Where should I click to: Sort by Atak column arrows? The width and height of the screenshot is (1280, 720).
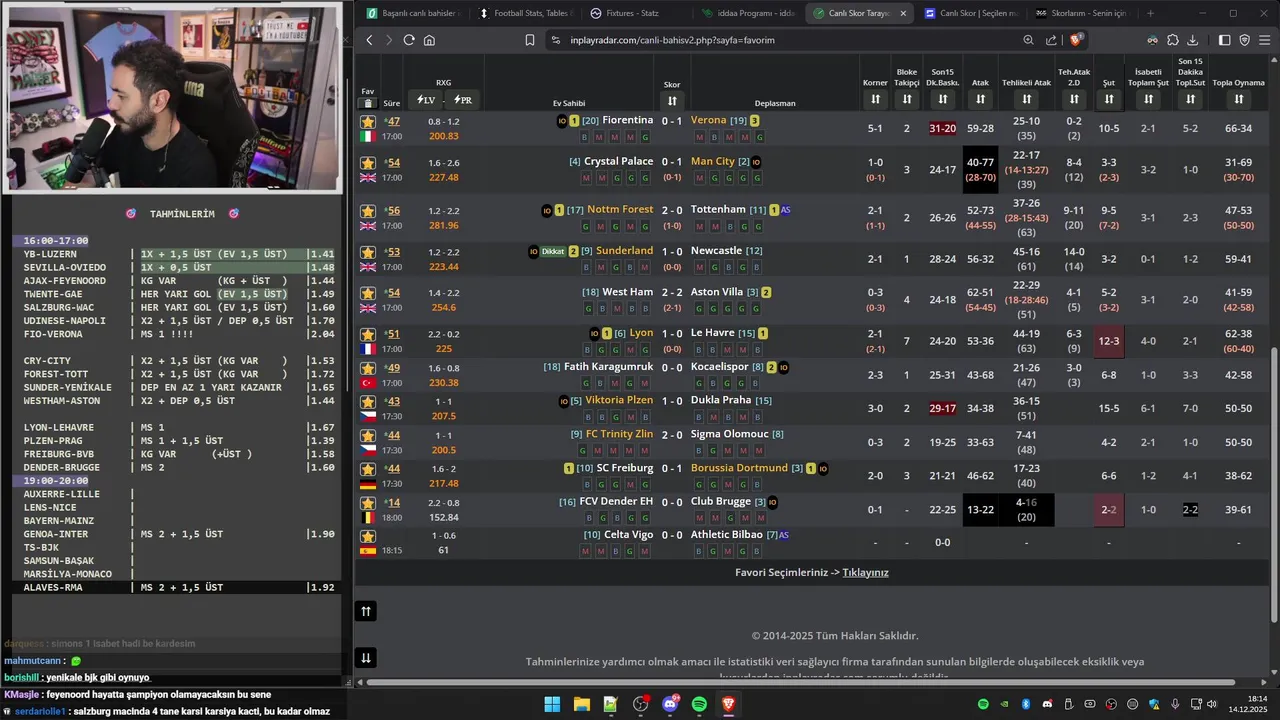tap(980, 99)
